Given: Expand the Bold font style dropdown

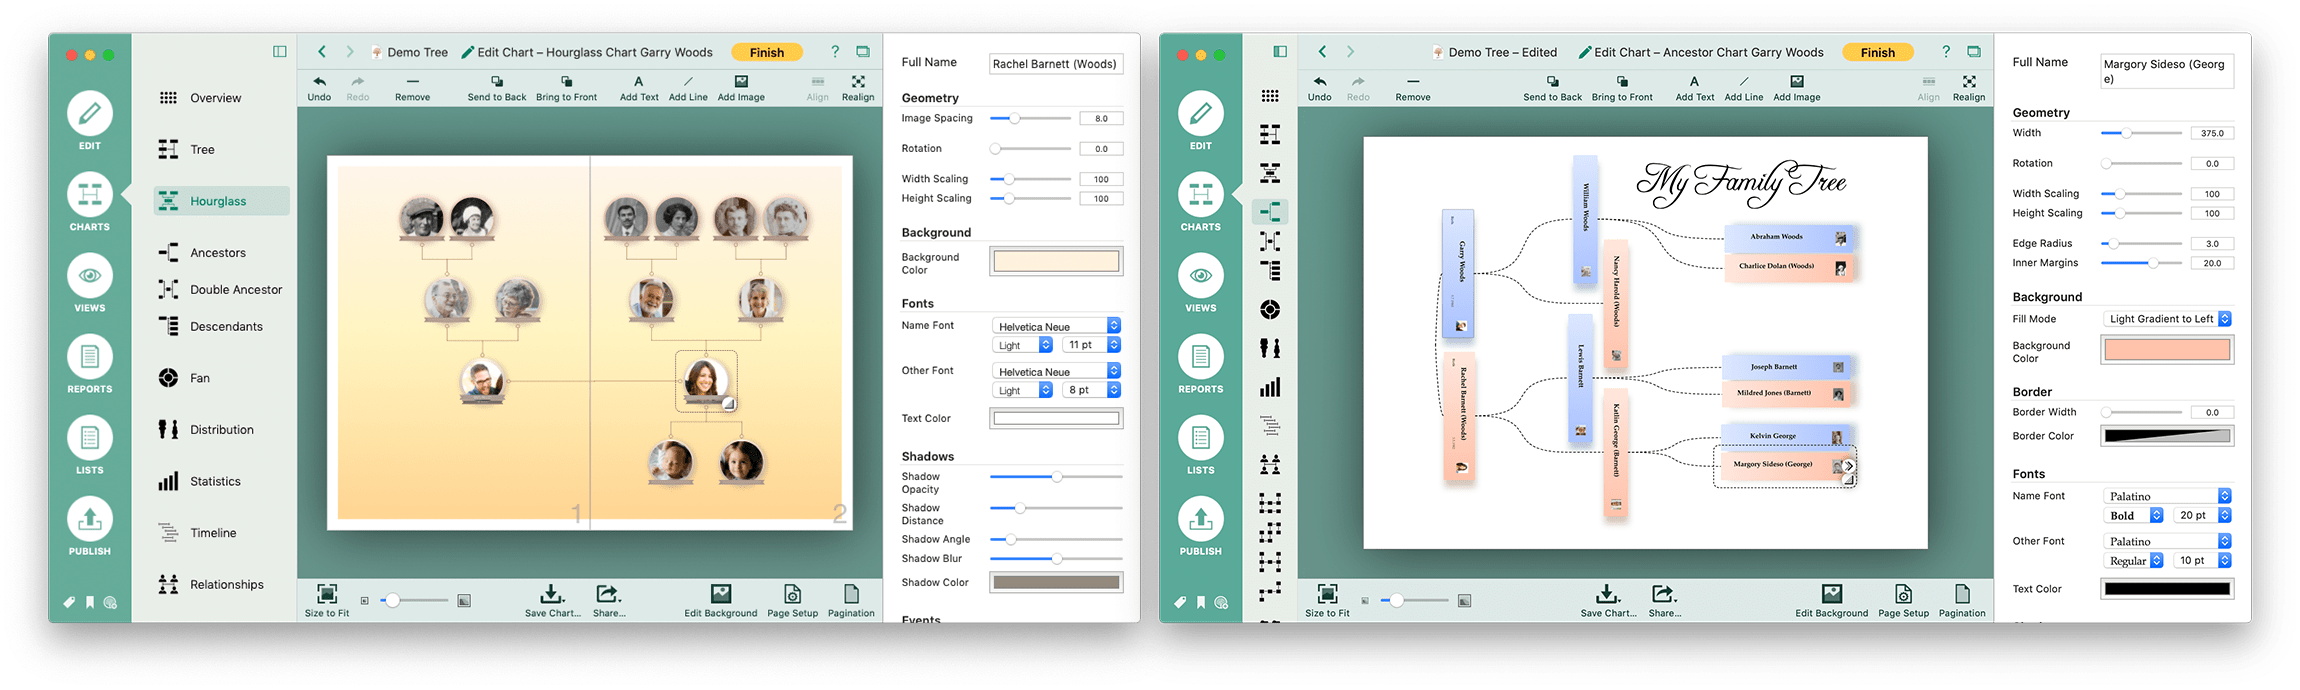Looking at the screenshot, I should click(x=2135, y=516).
